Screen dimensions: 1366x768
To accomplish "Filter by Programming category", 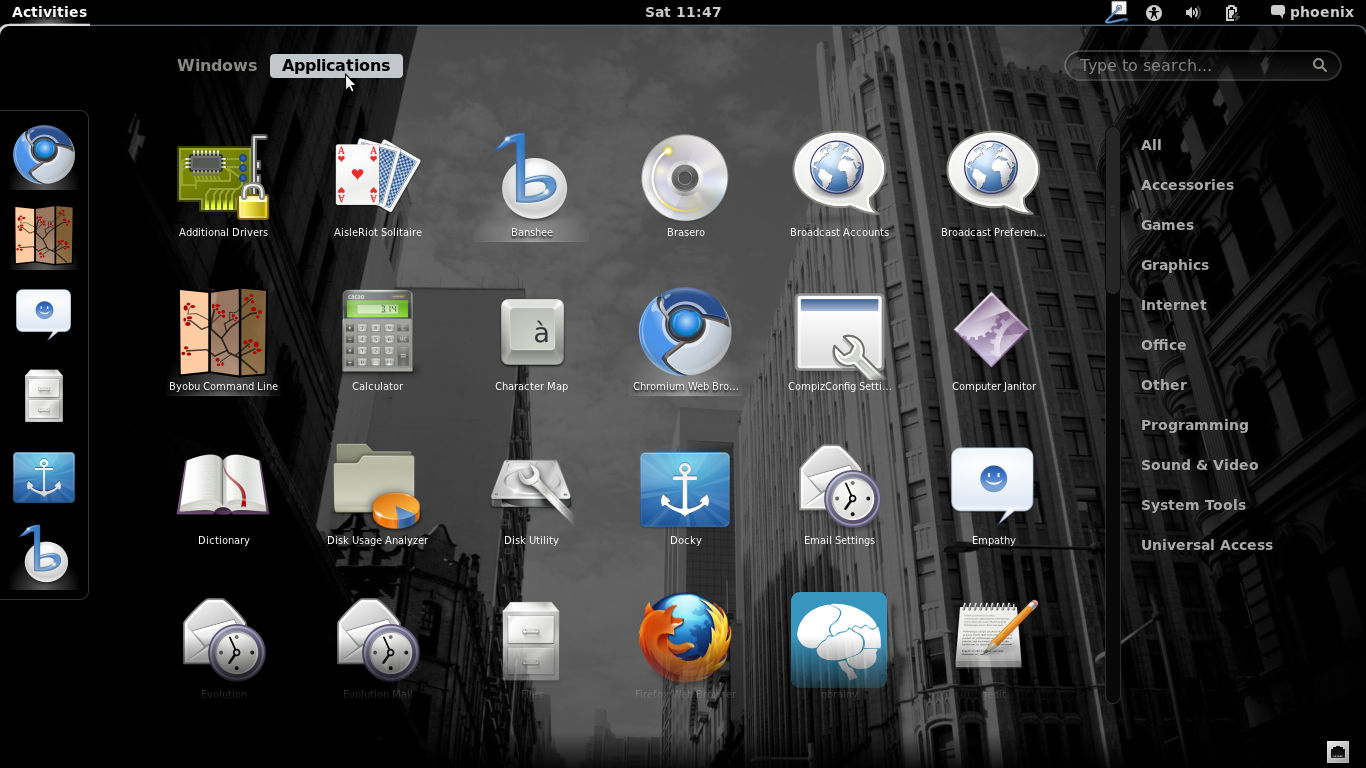I will [x=1195, y=425].
